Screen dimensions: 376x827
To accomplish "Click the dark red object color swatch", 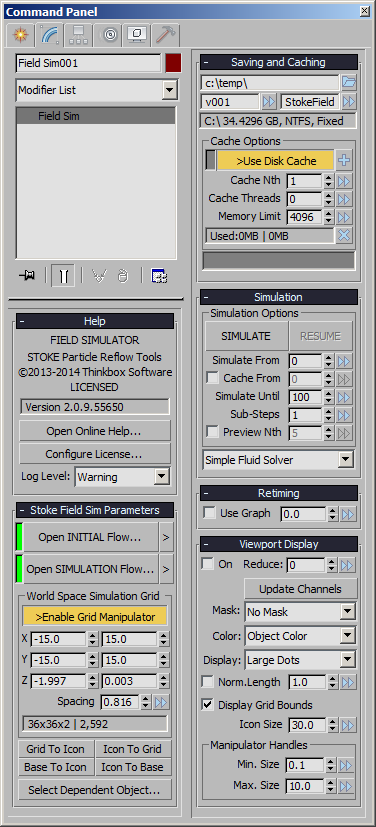I will [173, 63].
